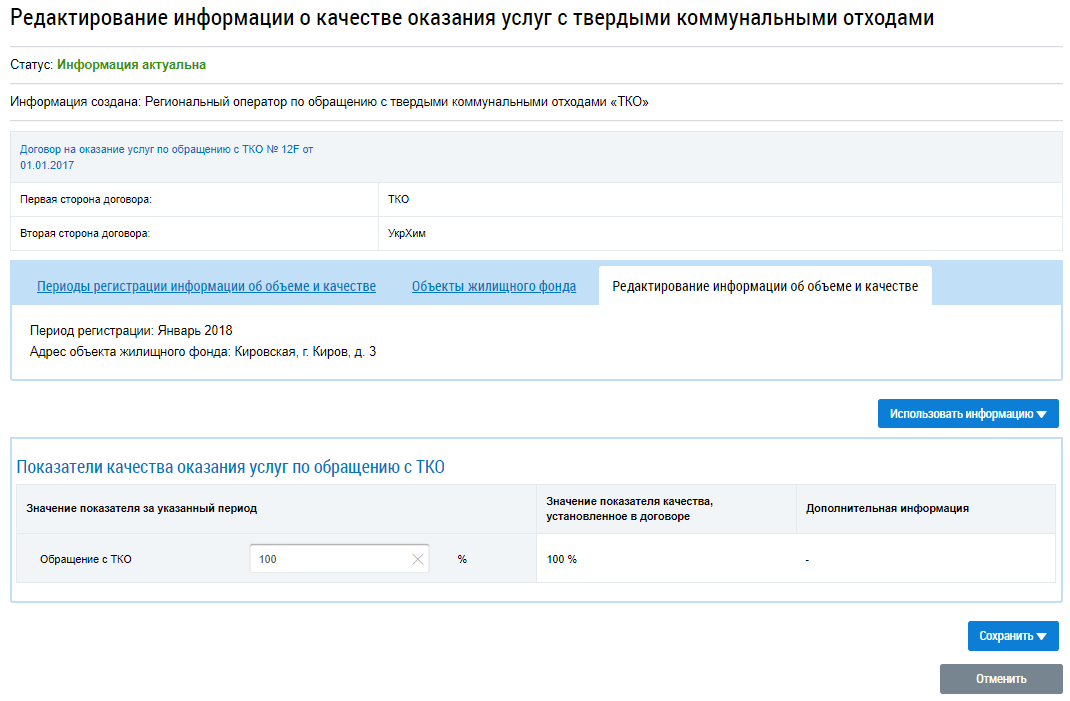Click the Дополнительная информация column header

coord(887,508)
